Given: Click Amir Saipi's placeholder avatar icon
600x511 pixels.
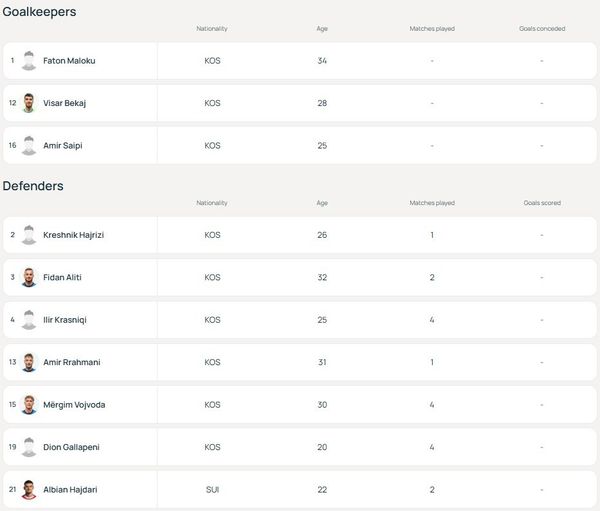Looking at the screenshot, I should (x=29, y=145).
